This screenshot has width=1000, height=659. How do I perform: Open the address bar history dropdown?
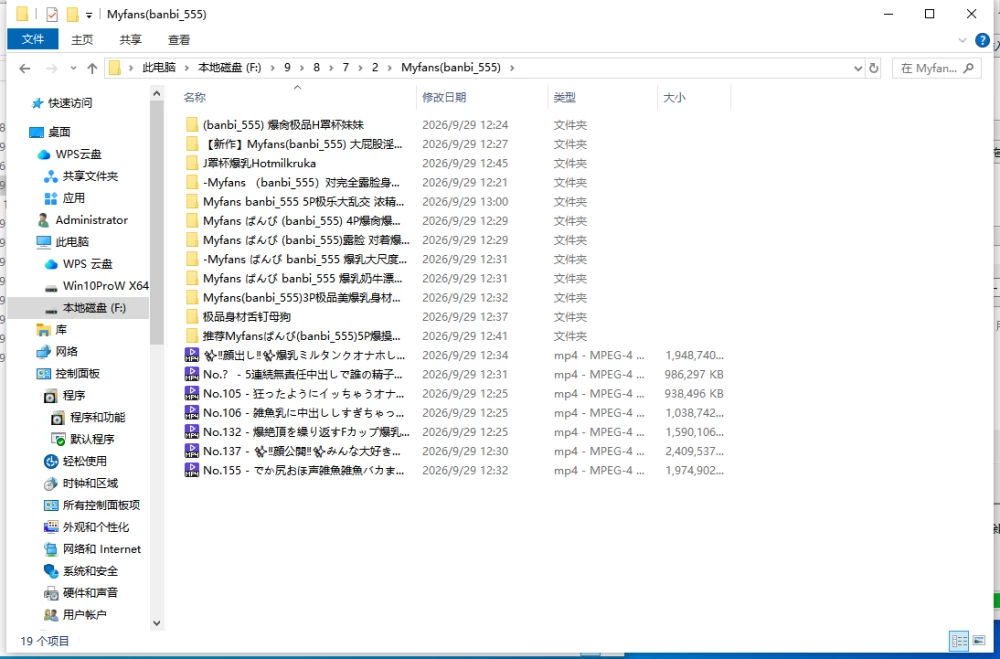[x=858, y=68]
